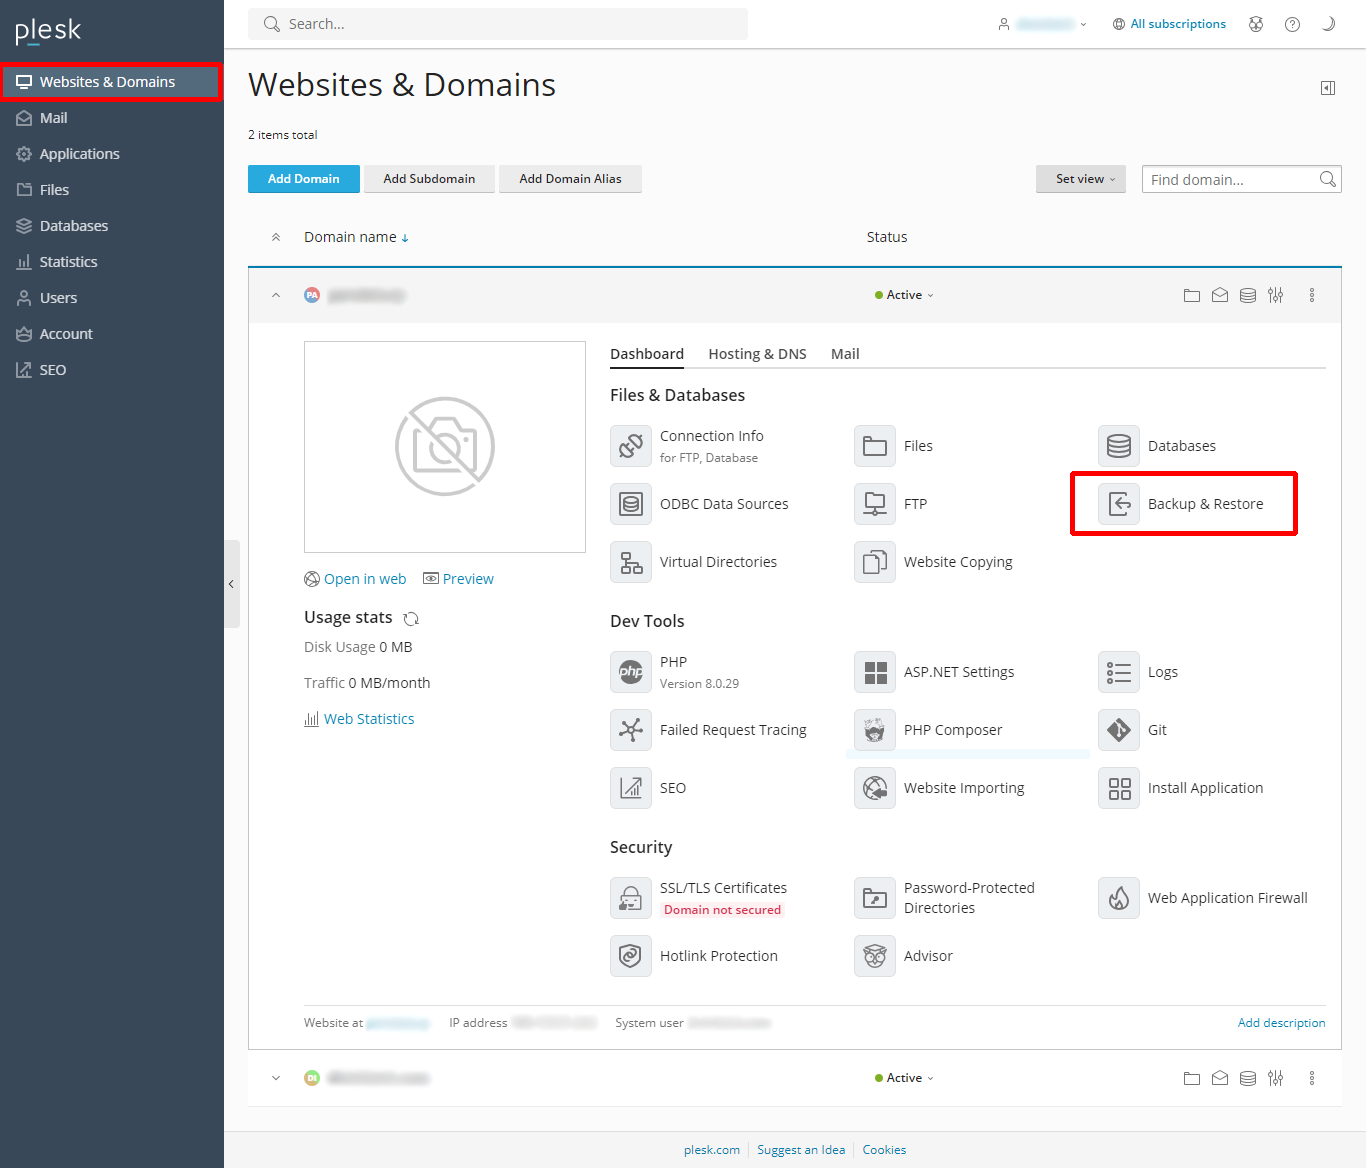Switch to the domain's Mail tab

tap(845, 354)
